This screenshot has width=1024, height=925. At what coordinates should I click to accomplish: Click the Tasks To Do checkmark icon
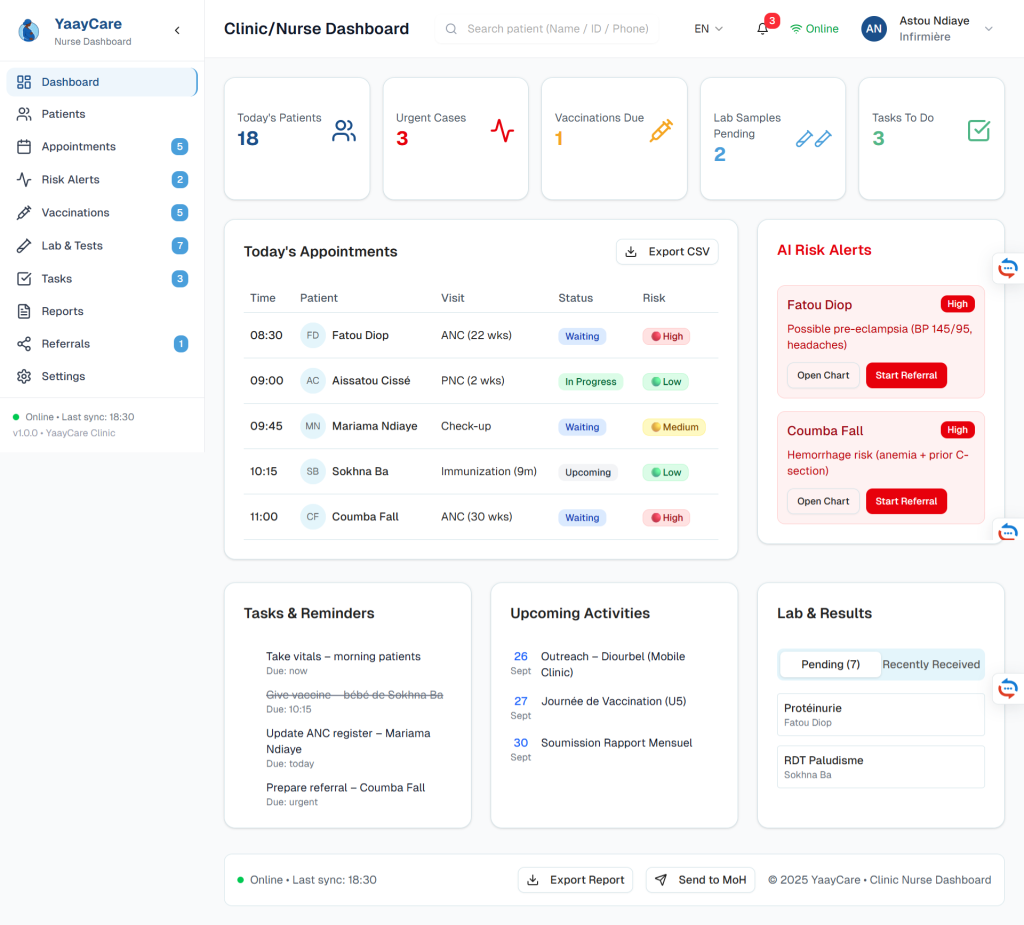[979, 131]
